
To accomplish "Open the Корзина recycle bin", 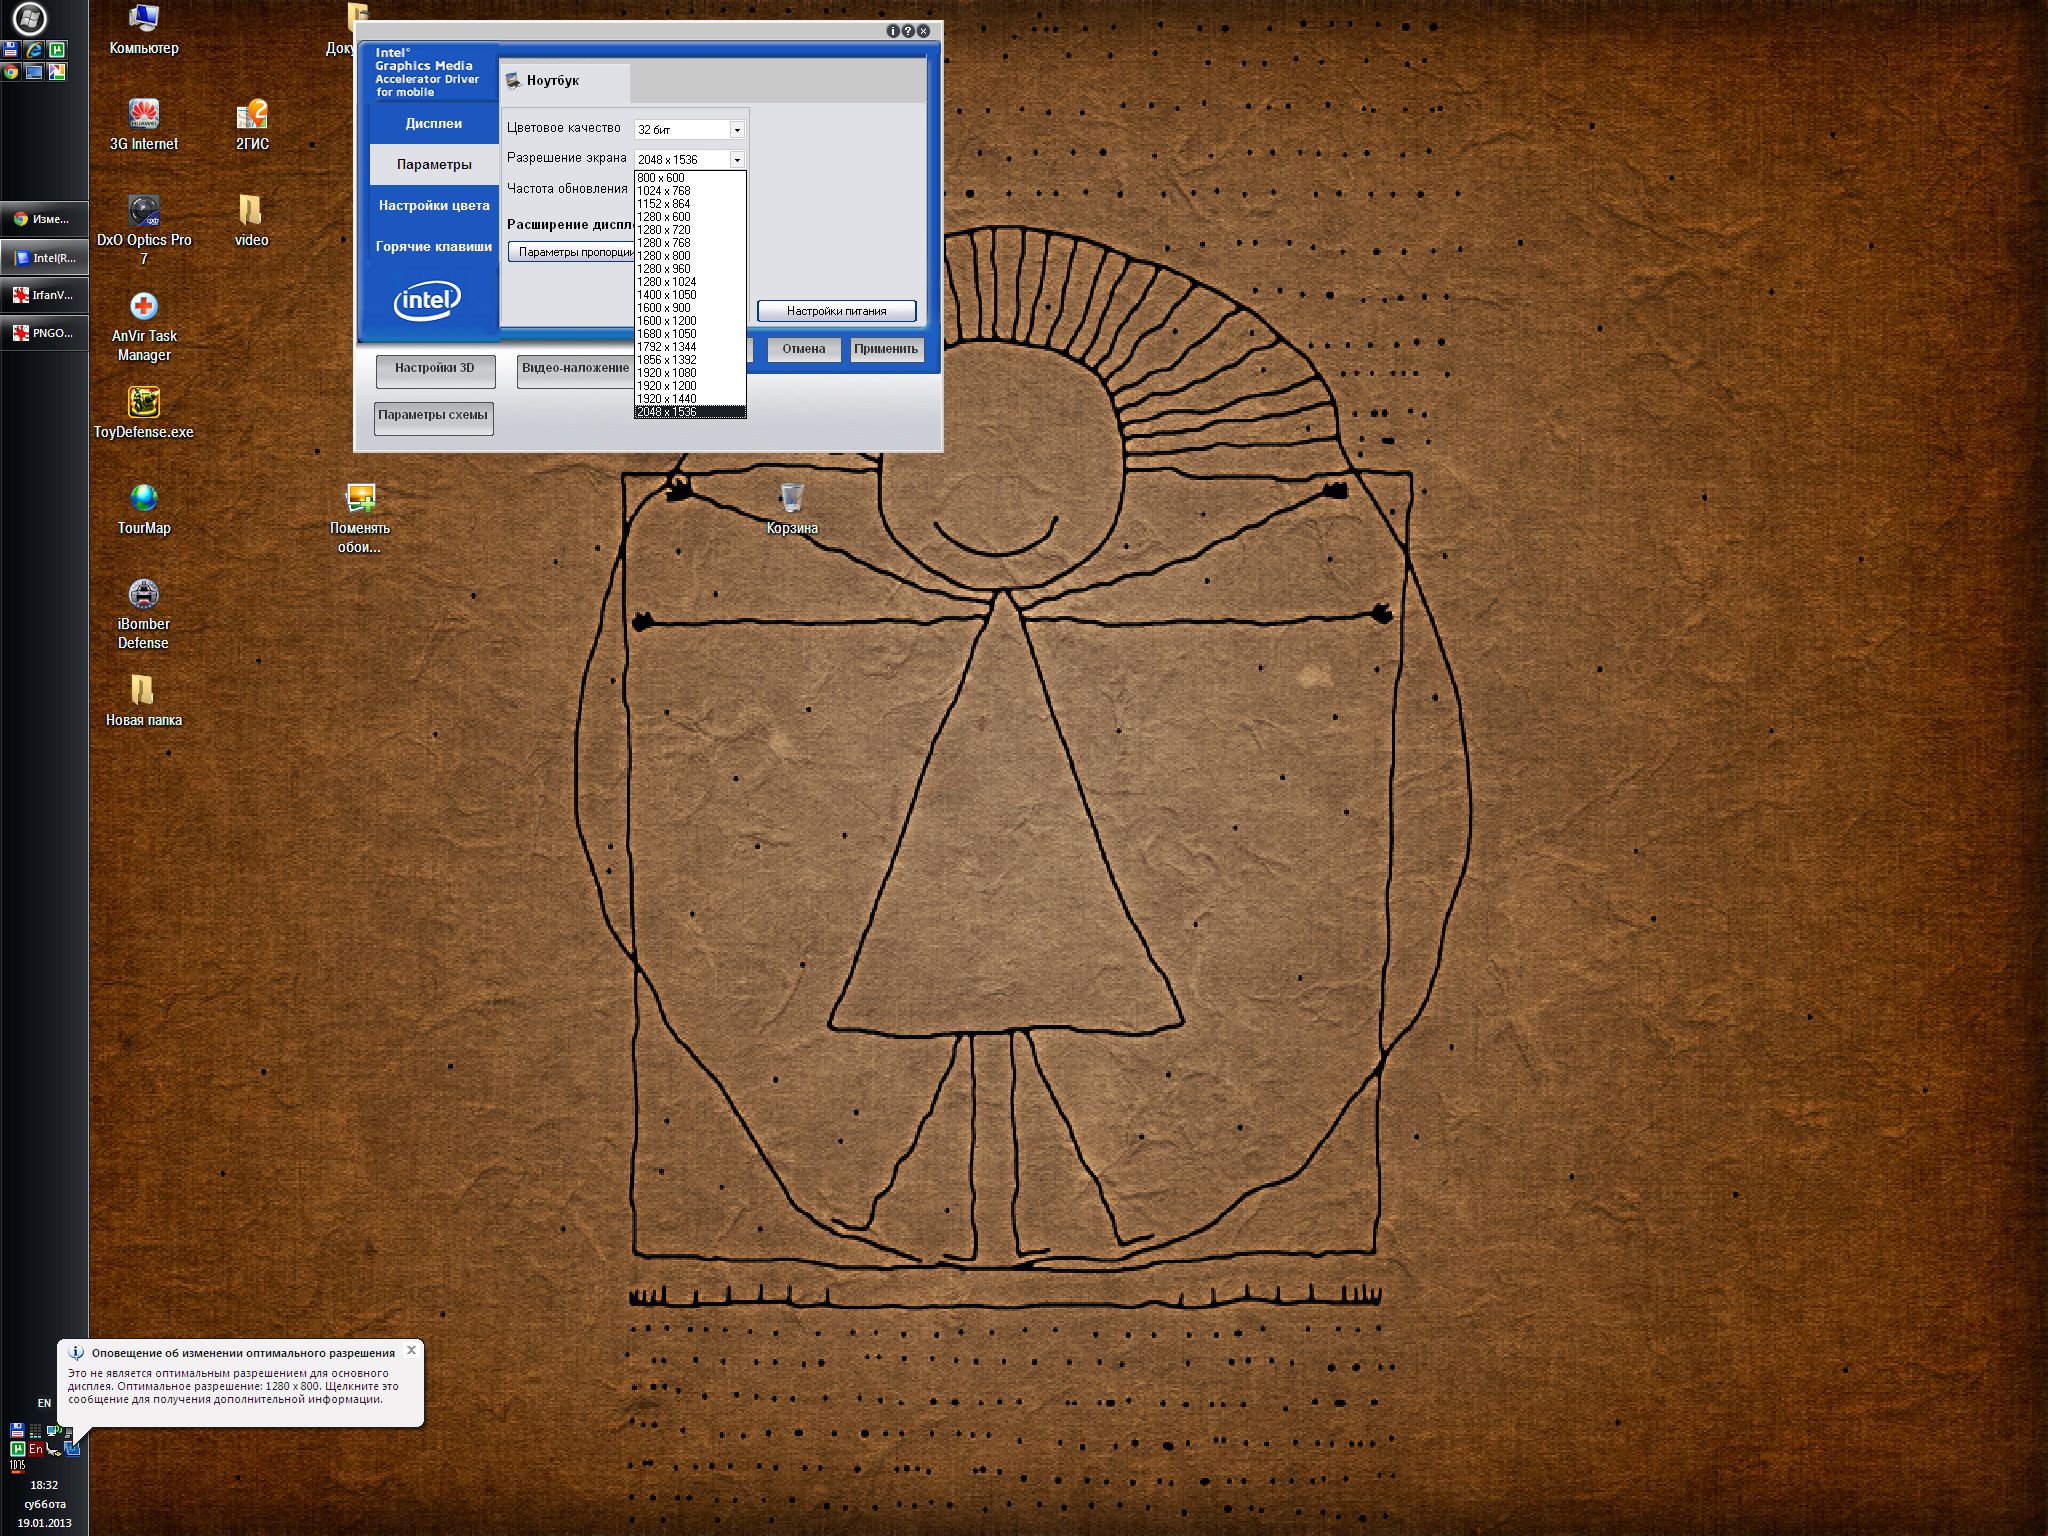I will tap(792, 509).
